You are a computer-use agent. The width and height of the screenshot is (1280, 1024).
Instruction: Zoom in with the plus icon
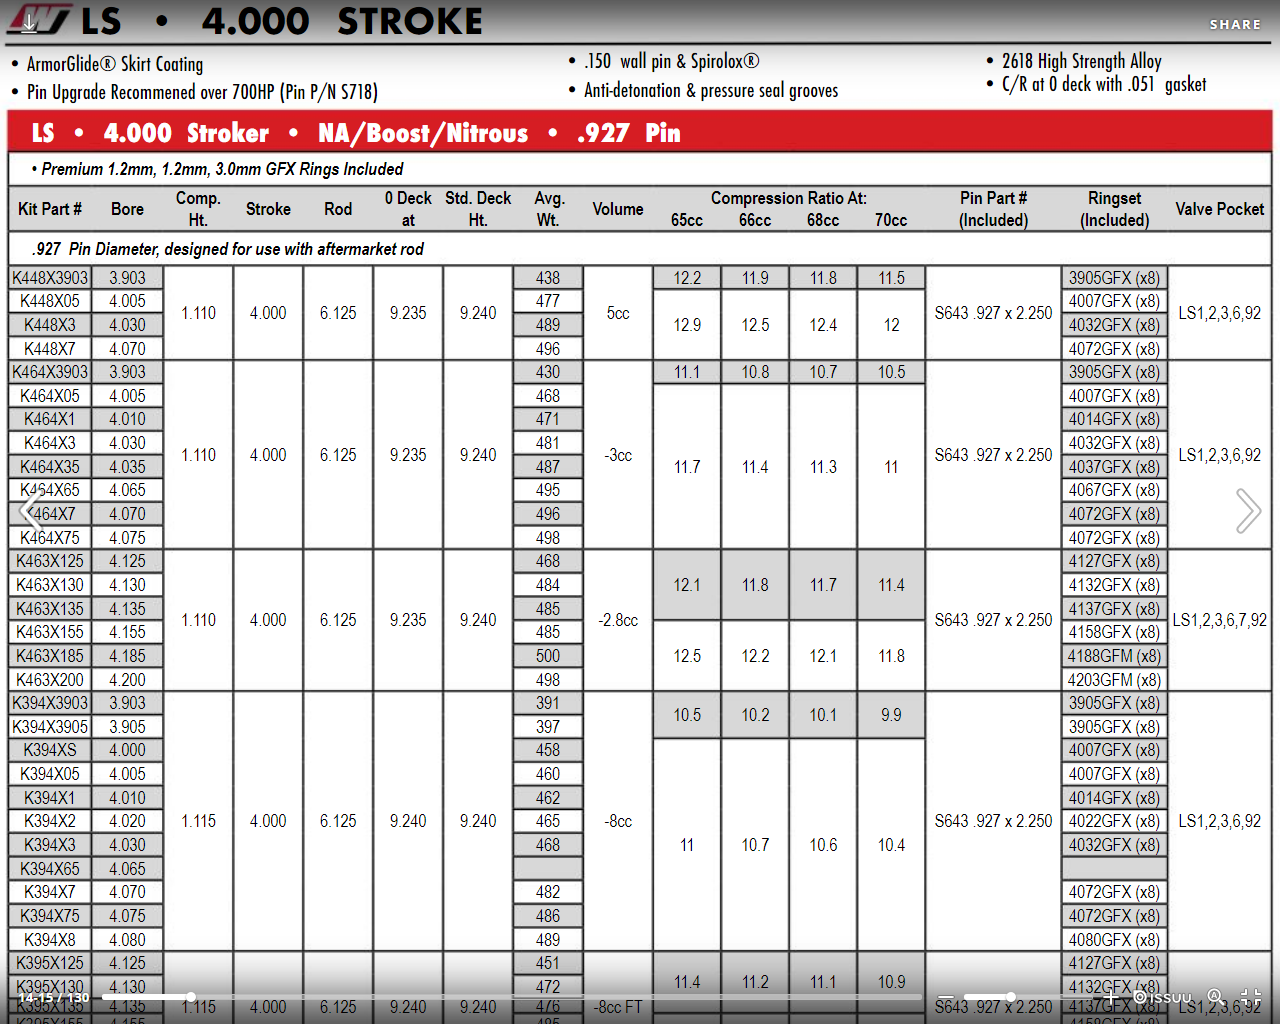point(1110,997)
